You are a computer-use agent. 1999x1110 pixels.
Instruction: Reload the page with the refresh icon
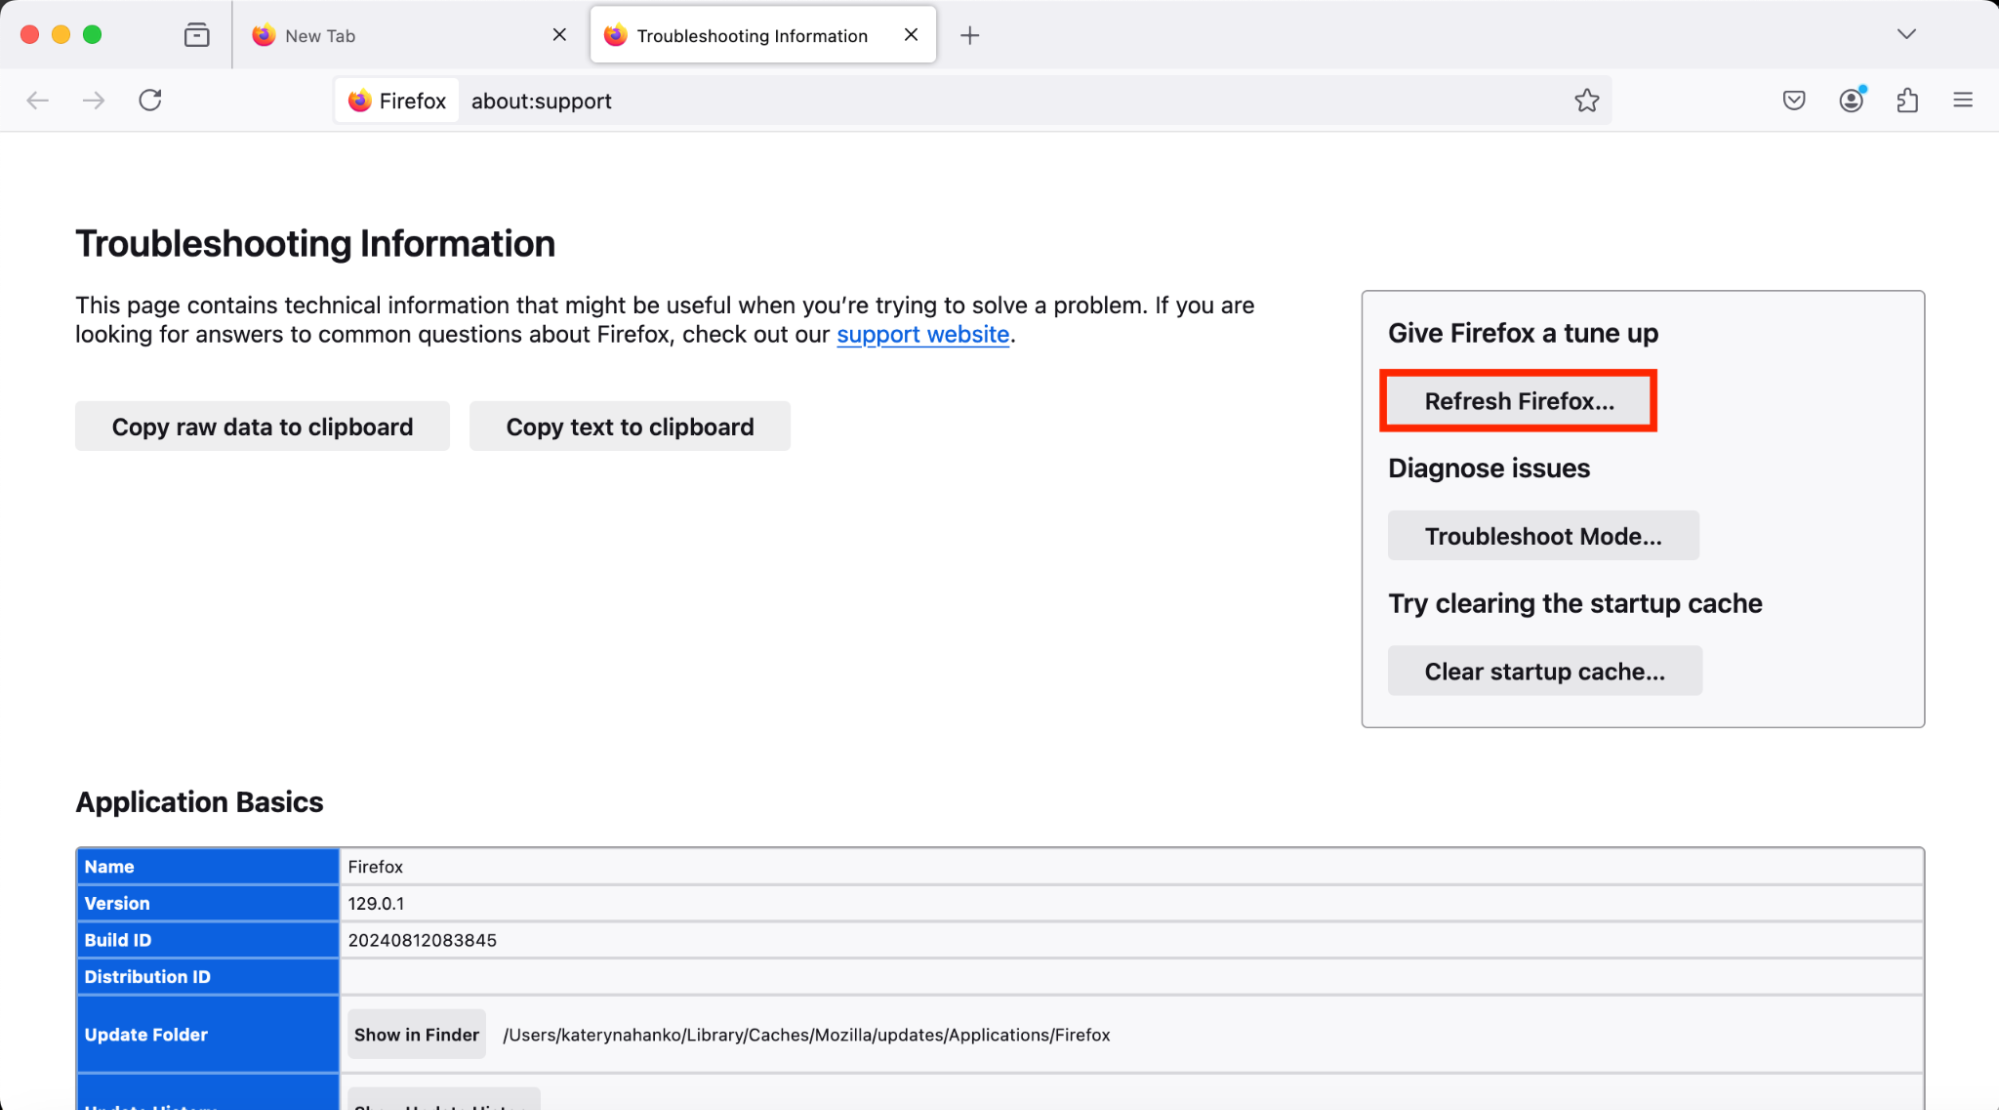point(150,100)
